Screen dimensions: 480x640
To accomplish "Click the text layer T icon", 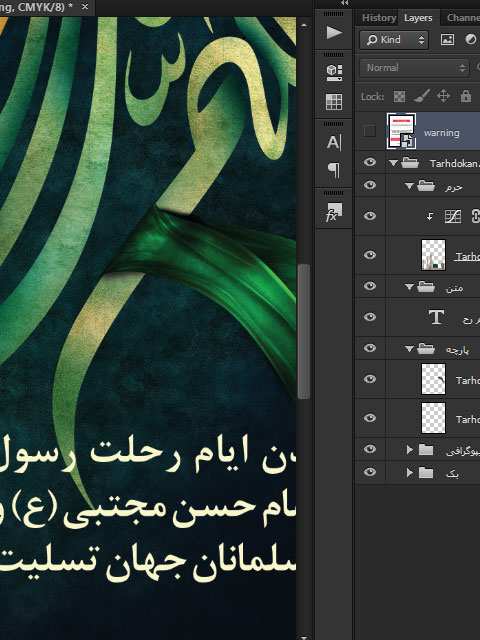I will (436, 317).
